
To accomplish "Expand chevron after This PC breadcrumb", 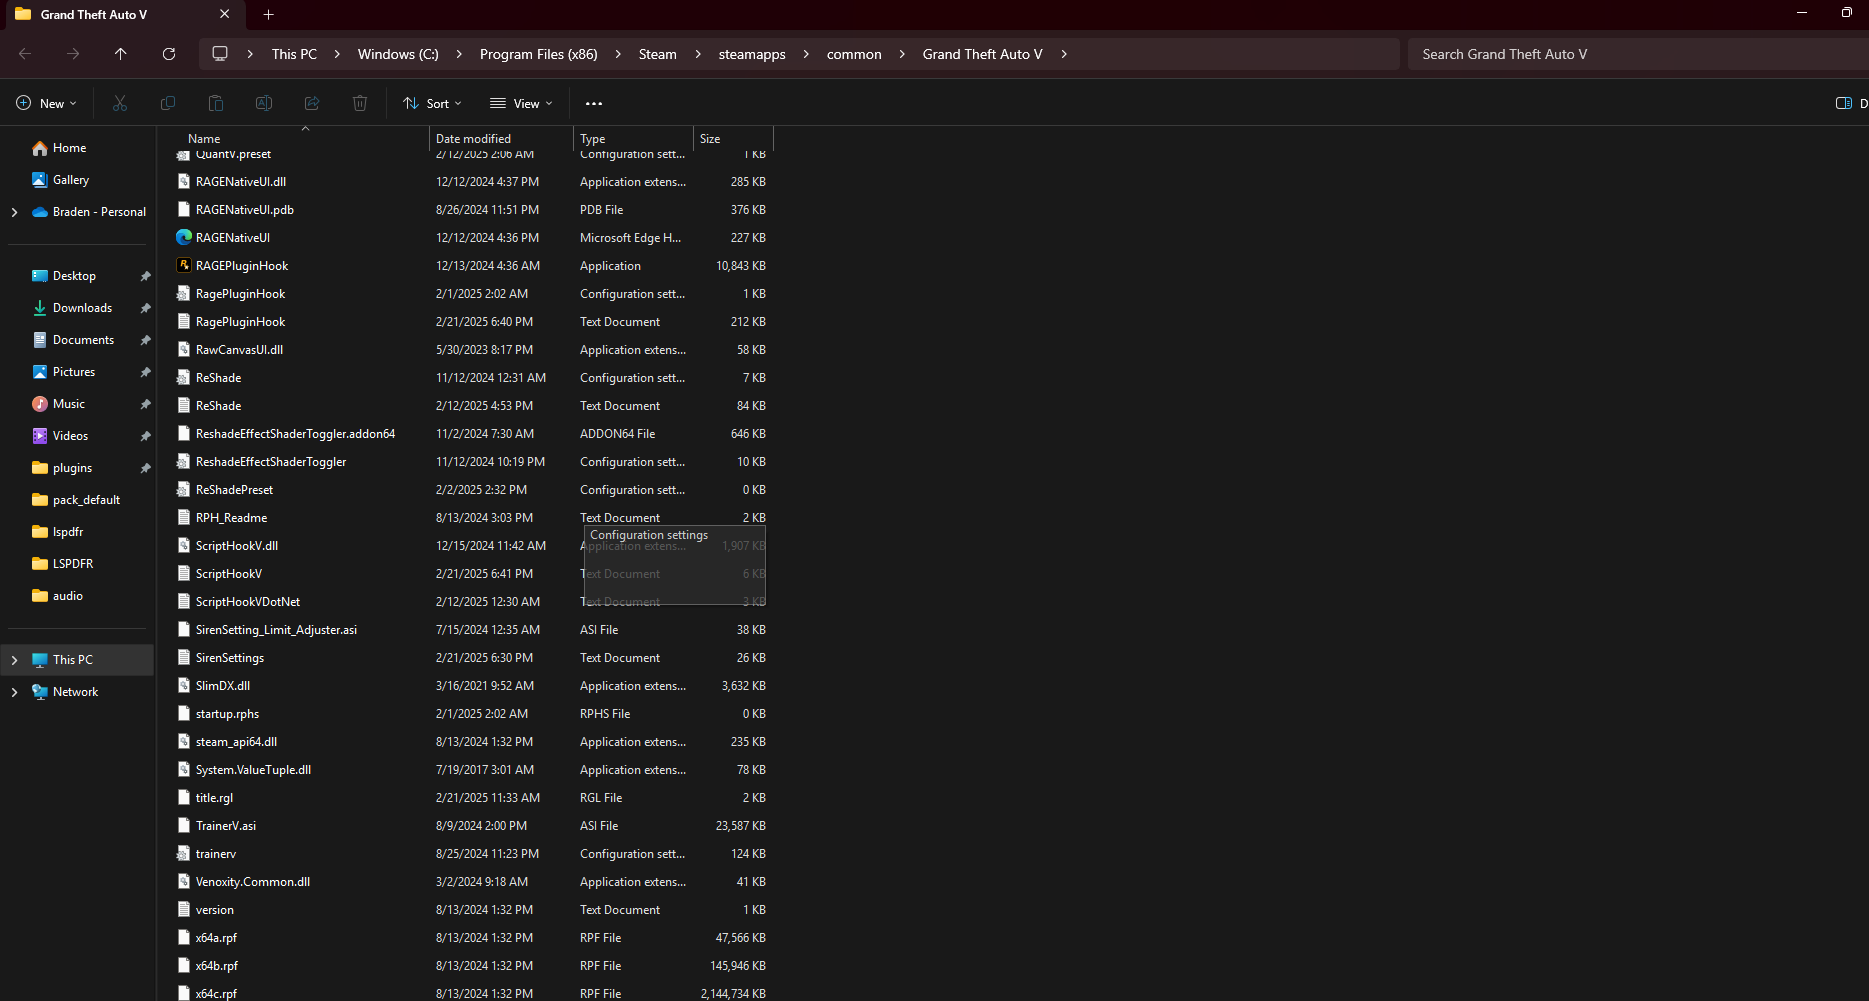I will pyautogui.click(x=338, y=54).
